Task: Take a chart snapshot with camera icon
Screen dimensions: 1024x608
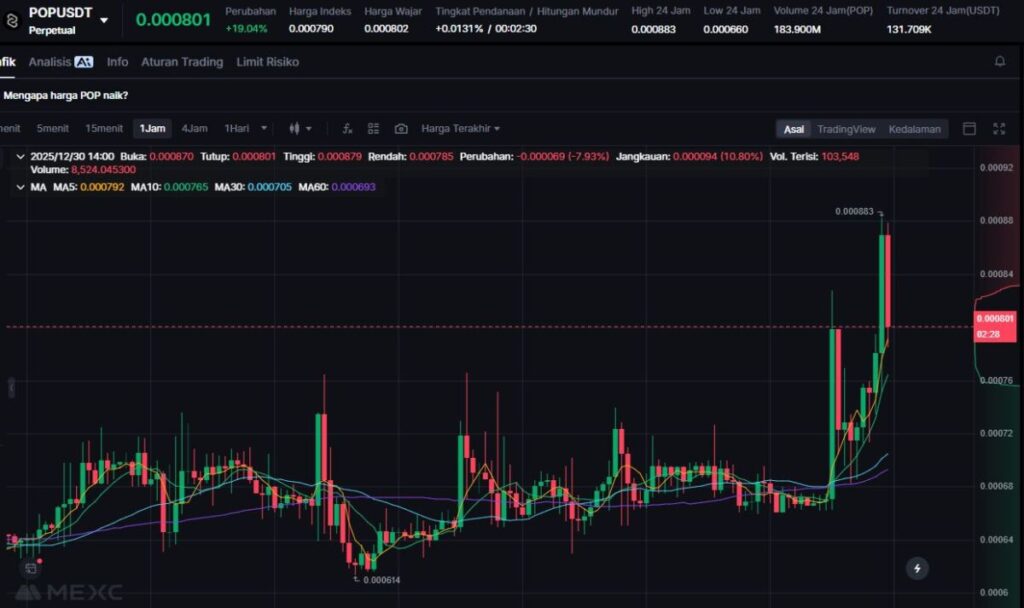Action: 401,129
